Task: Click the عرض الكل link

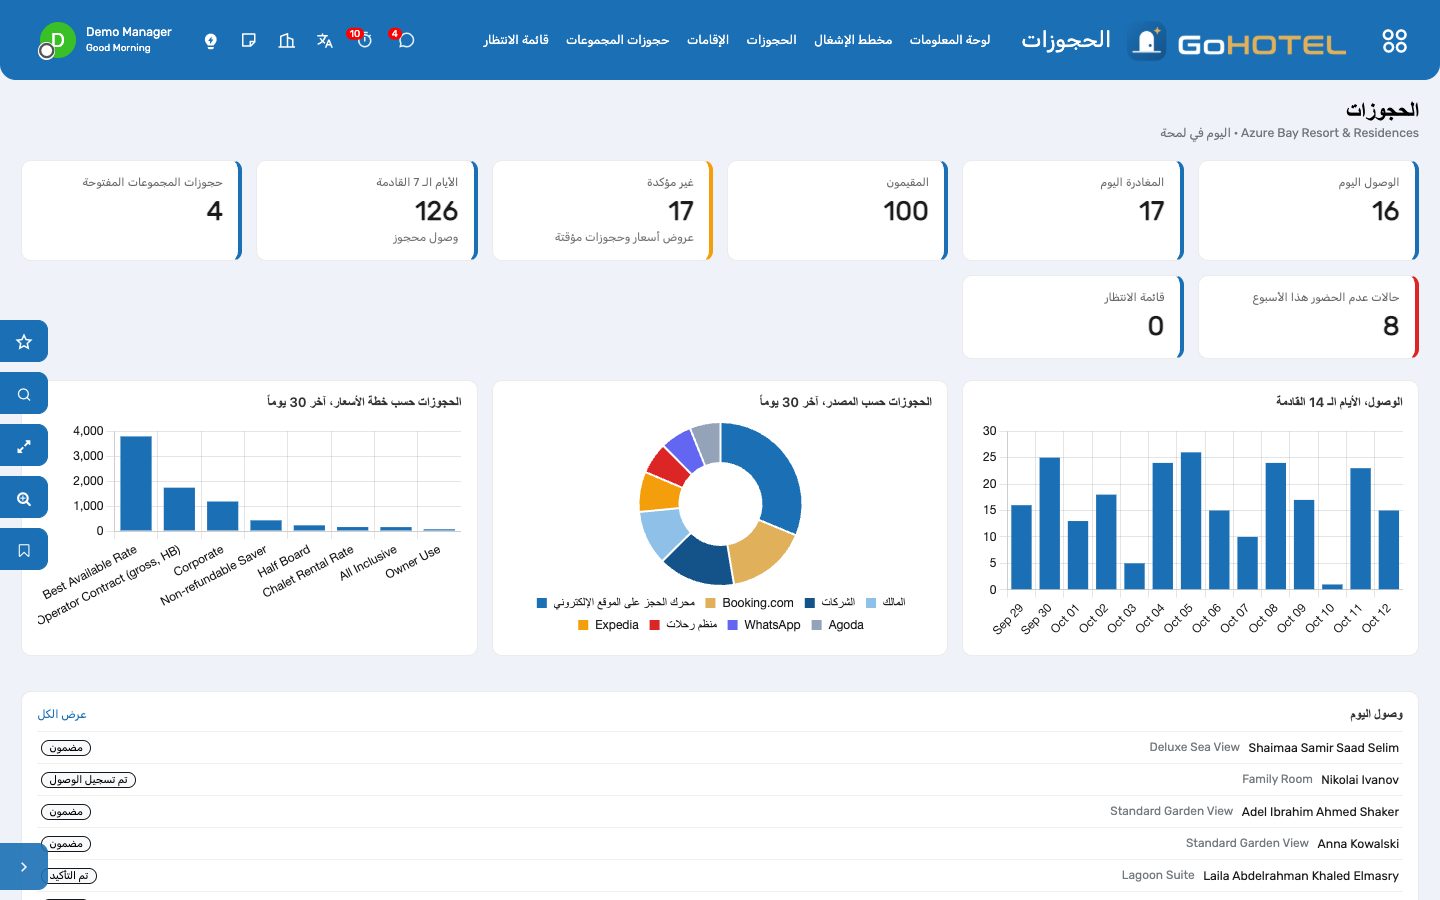Action: pos(62,714)
